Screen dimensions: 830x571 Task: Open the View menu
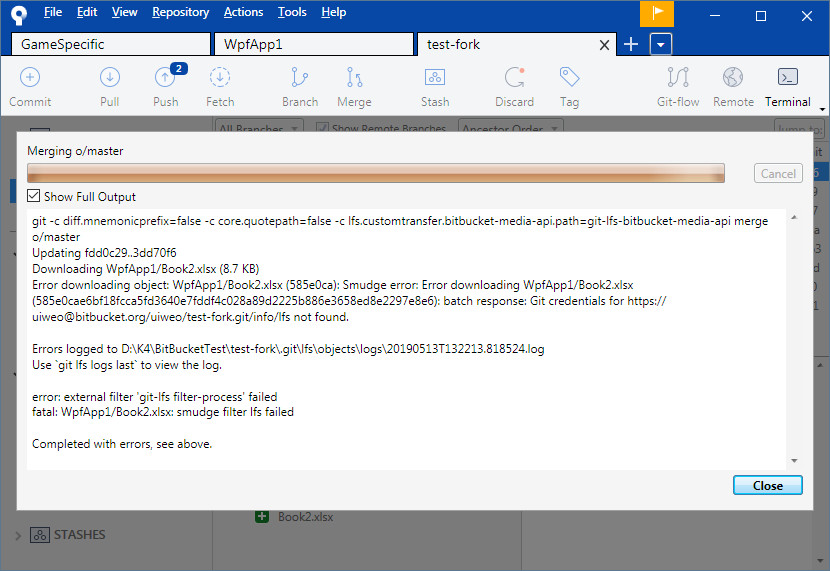click(x=124, y=12)
